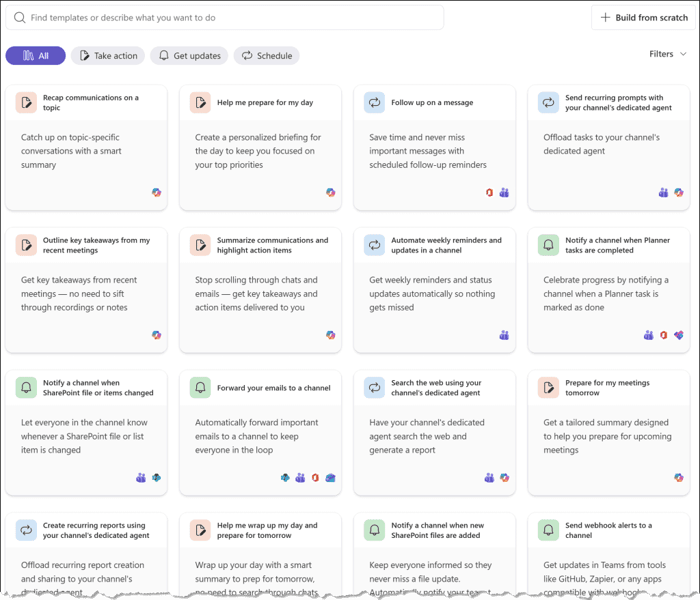Click the Office icon on Follow up on a message card
The height and width of the screenshot is (600, 700).
489,192
